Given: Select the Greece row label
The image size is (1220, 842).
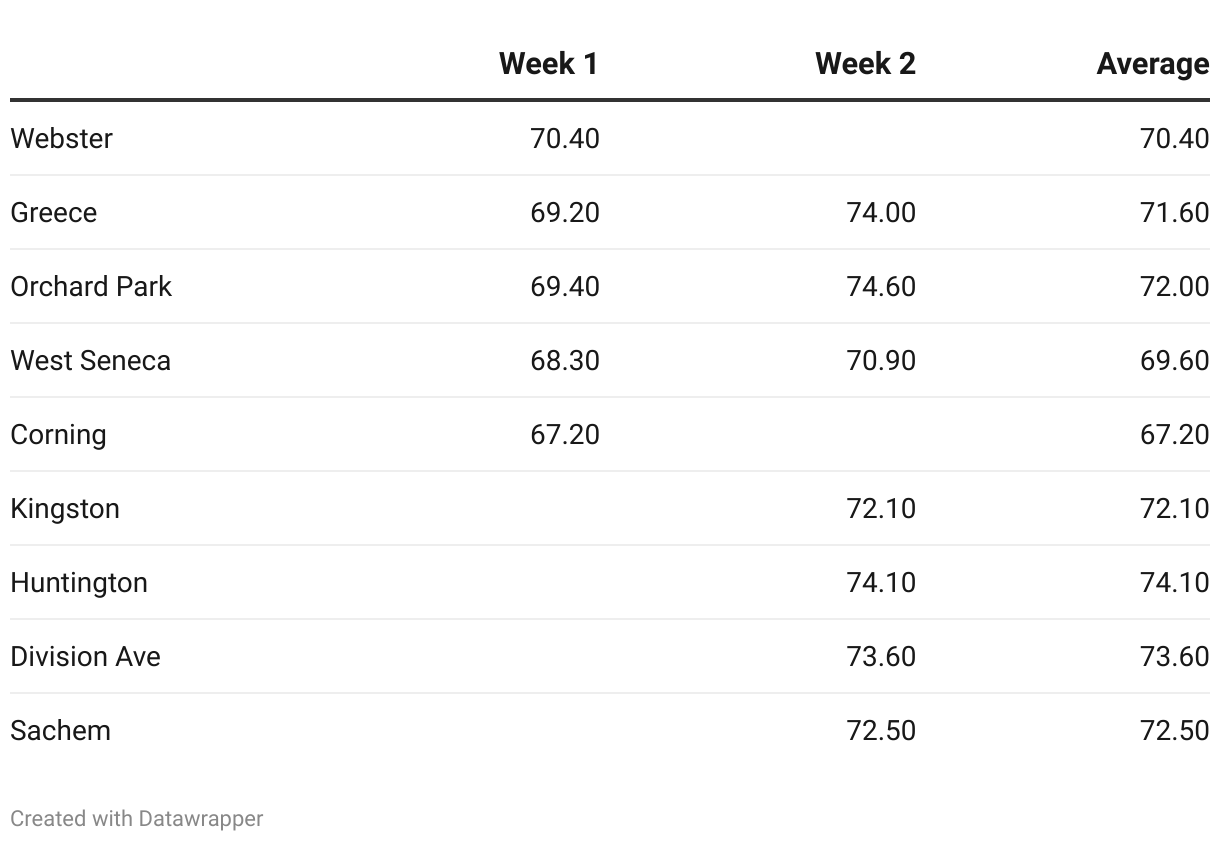Looking at the screenshot, I should [53, 212].
